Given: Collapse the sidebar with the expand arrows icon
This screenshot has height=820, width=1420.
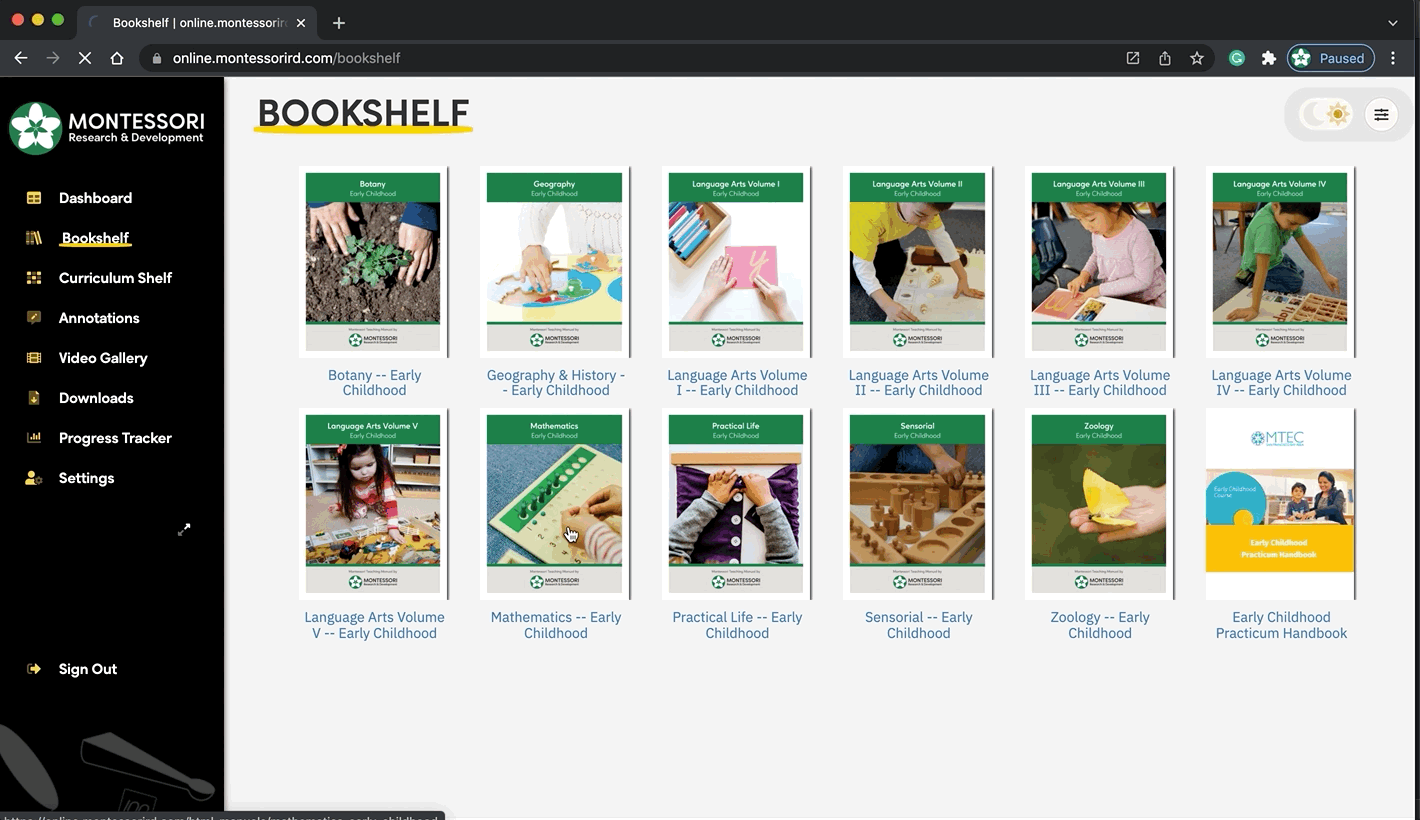Looking at the screenshot, I should click(184, 529).
